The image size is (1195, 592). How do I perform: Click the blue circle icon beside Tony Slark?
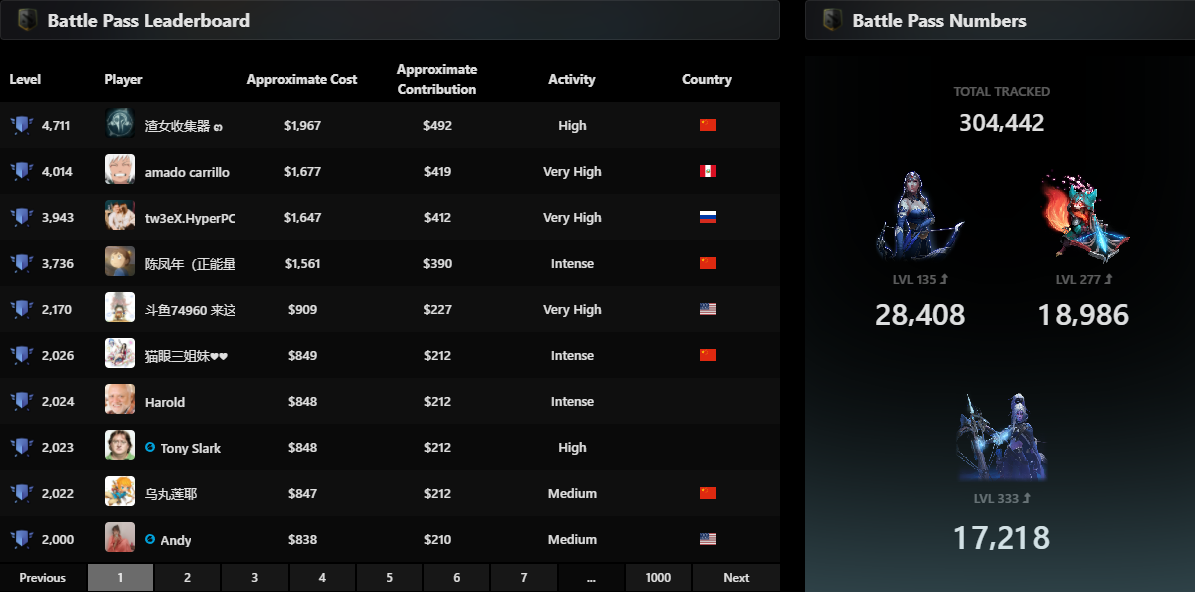150,448
